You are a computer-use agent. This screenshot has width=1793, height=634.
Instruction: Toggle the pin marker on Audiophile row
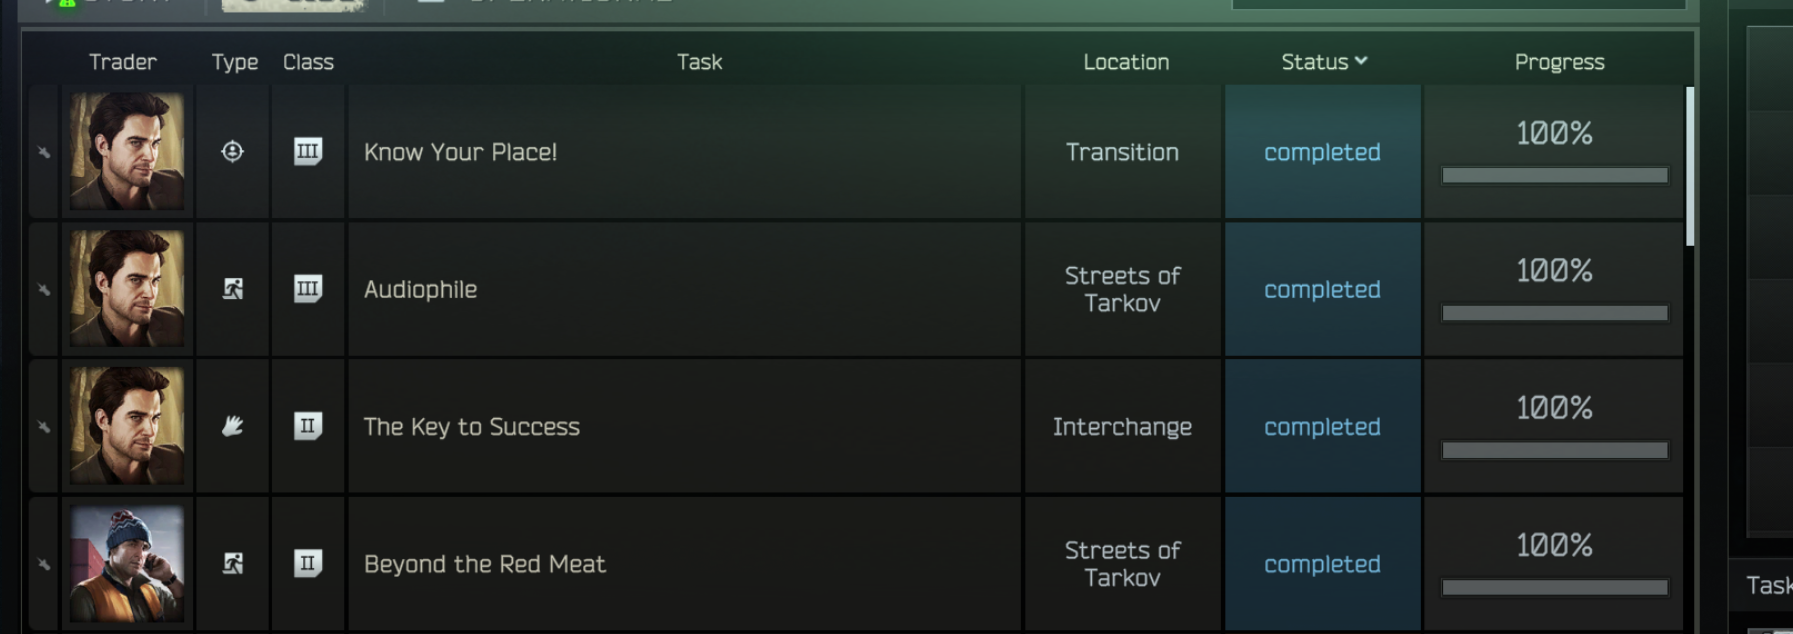click(44, 289)
